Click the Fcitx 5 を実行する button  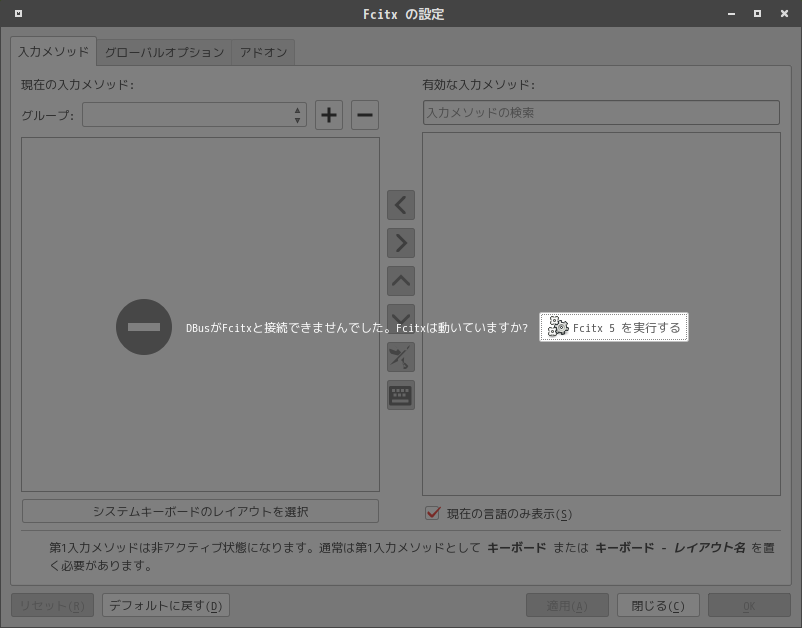pos(614,327)
